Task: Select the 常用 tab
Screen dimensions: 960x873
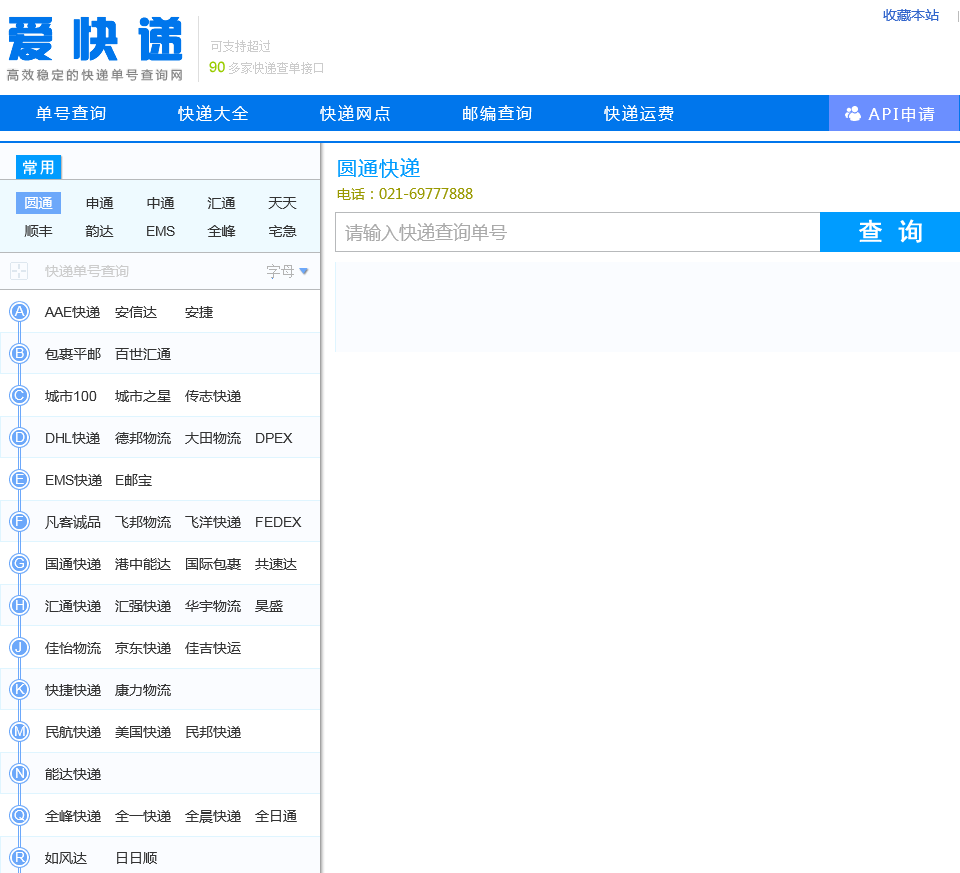Action: pyautogui.click(x=39, y=167)
